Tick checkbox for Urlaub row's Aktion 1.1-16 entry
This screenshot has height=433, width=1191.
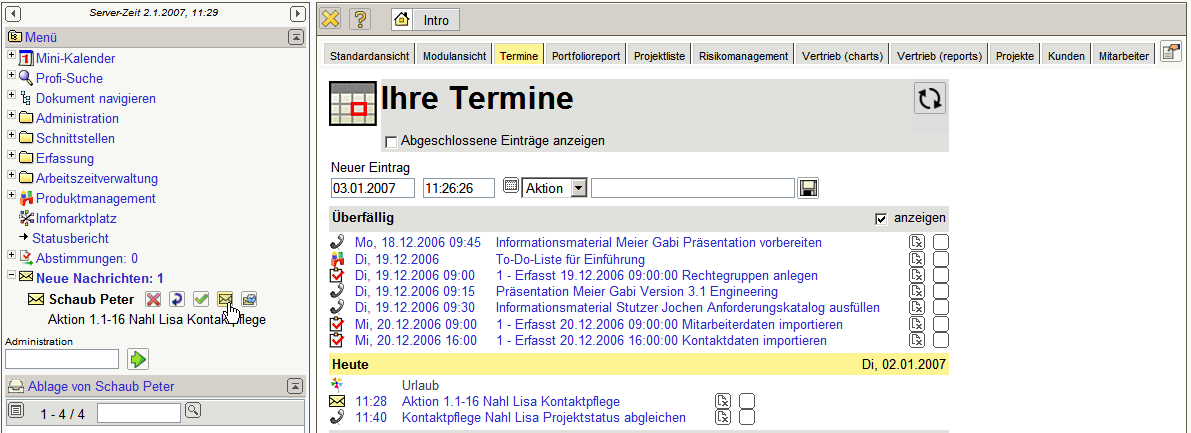click(747, 402)
